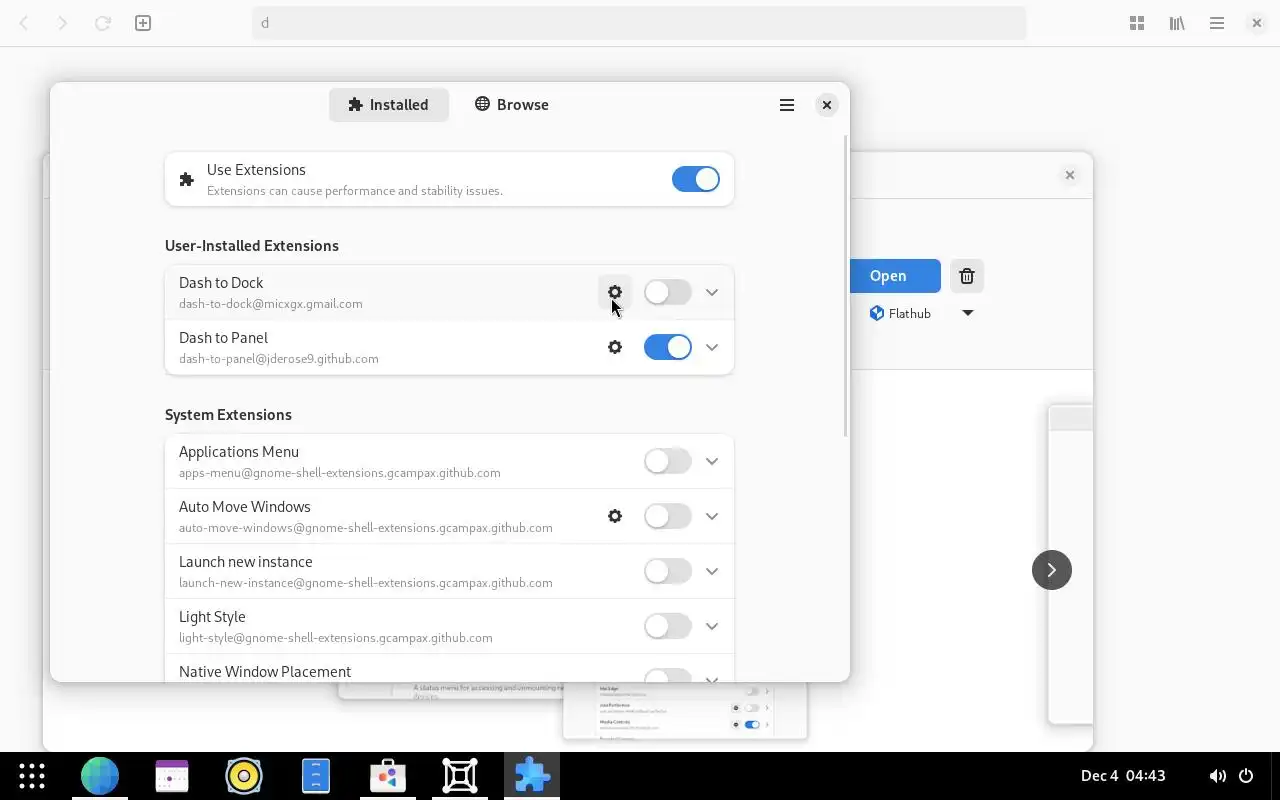Switch to the Installed tab
This screenshot has height=800, width=1280.
click(388, 105)
